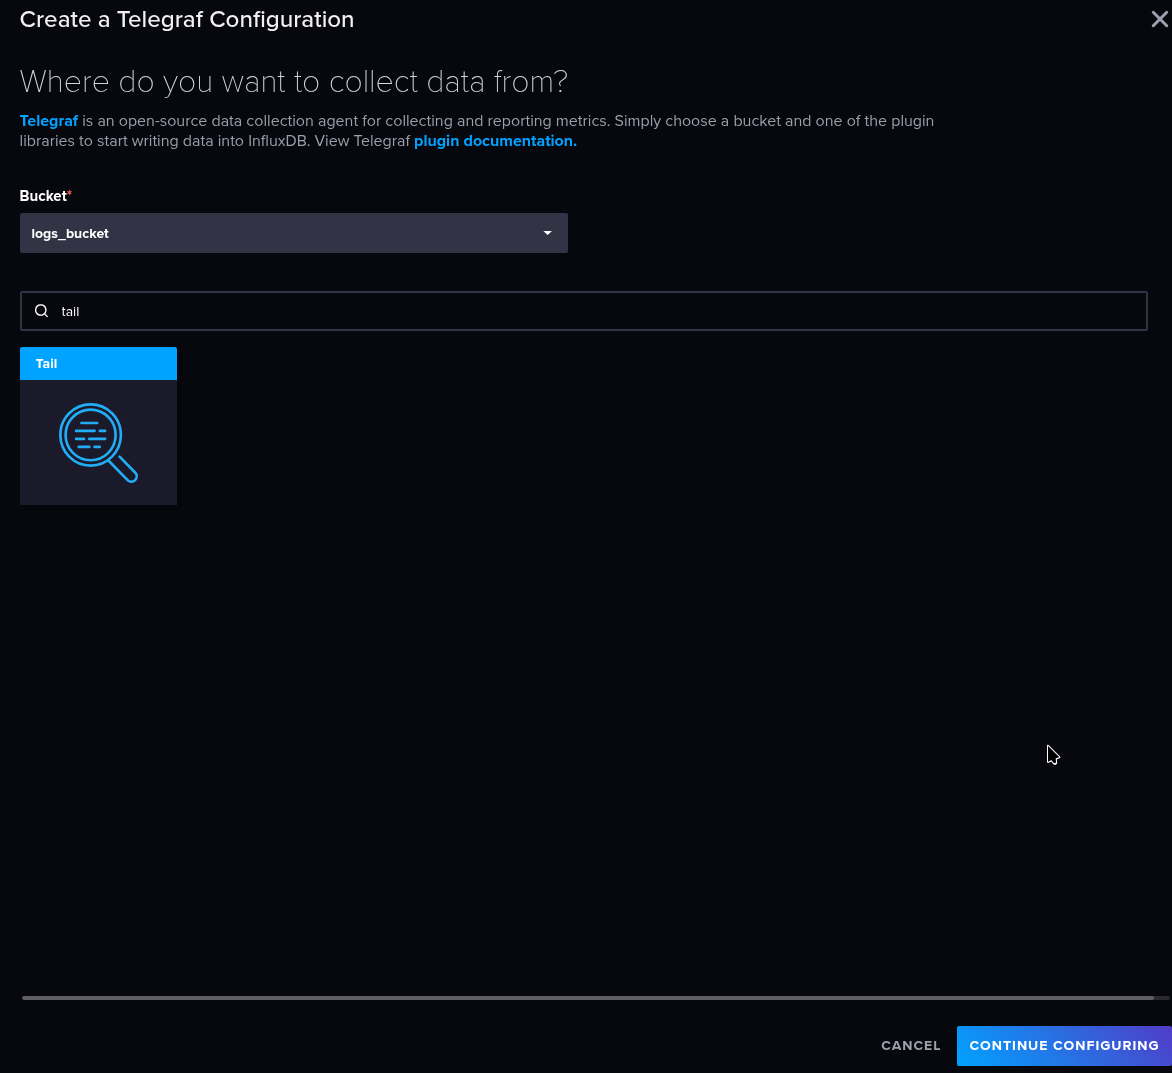
Task: Close the Telegraf Configuration dialog
Action: [x=1159, y=20]
